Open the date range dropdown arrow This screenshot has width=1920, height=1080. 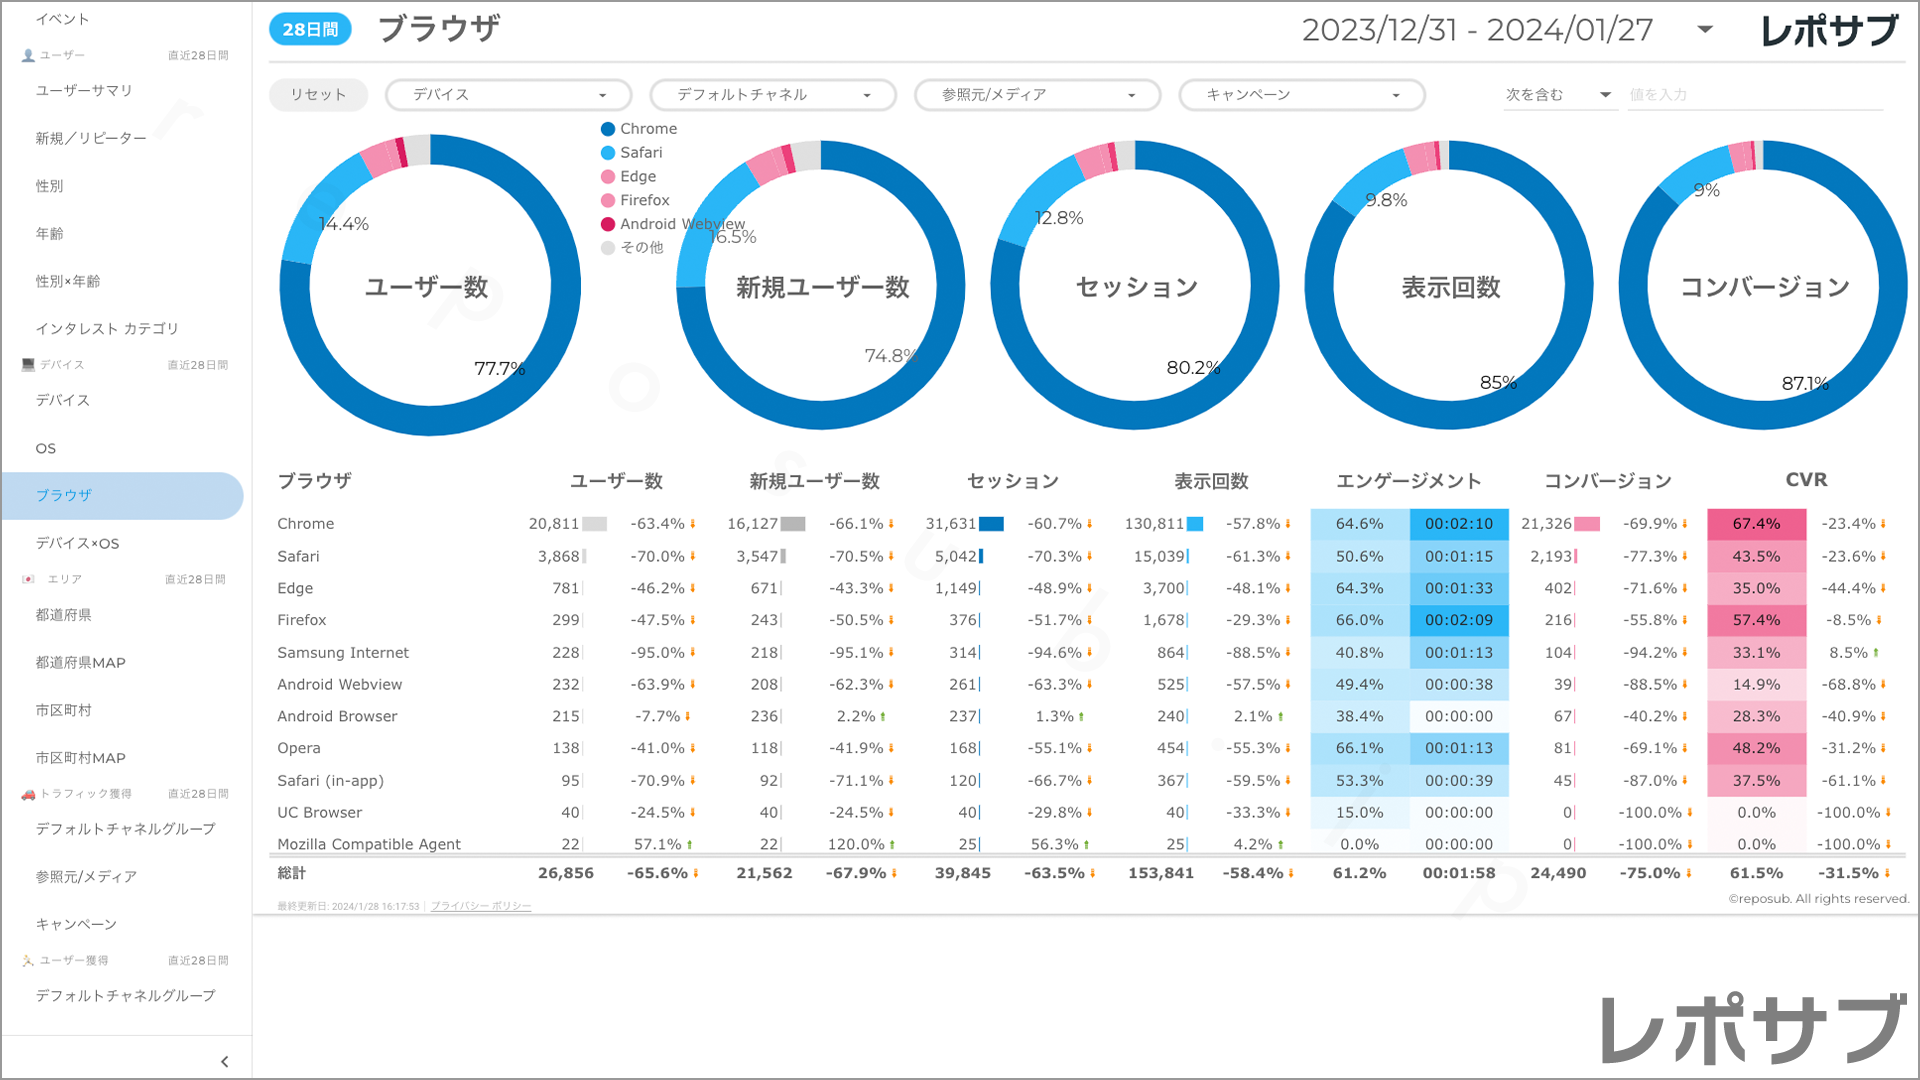point(1705,30)
